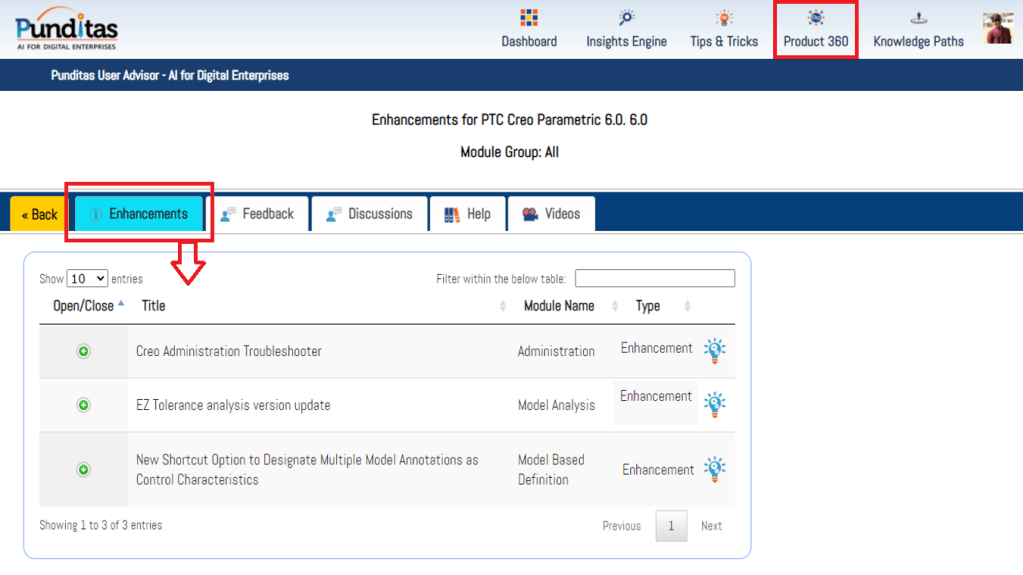Click the yellow Back button

[40, 214]
